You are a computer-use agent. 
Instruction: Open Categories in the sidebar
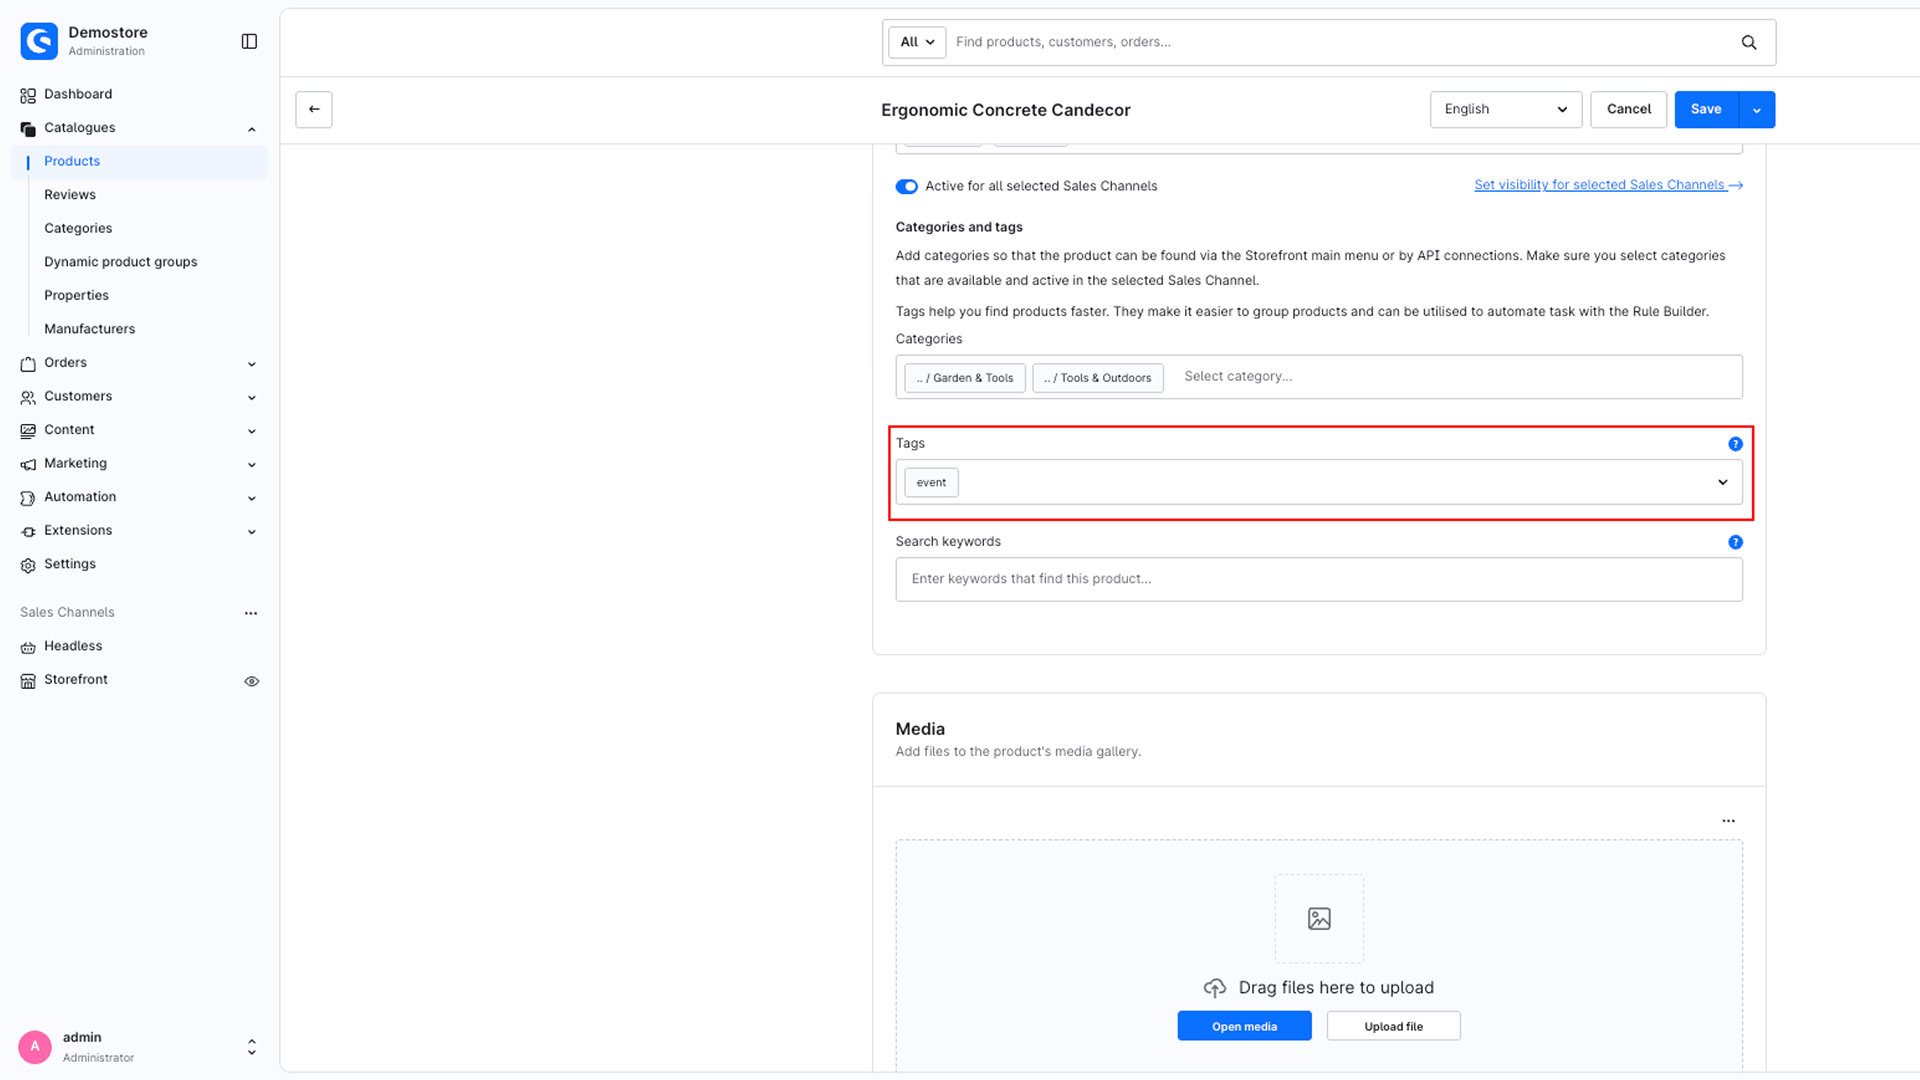78,229
